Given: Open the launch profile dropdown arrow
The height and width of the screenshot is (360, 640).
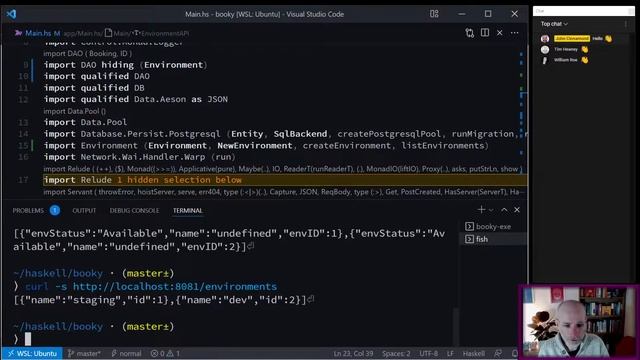Looking at the screenshot, I should [x=491, y=210].
